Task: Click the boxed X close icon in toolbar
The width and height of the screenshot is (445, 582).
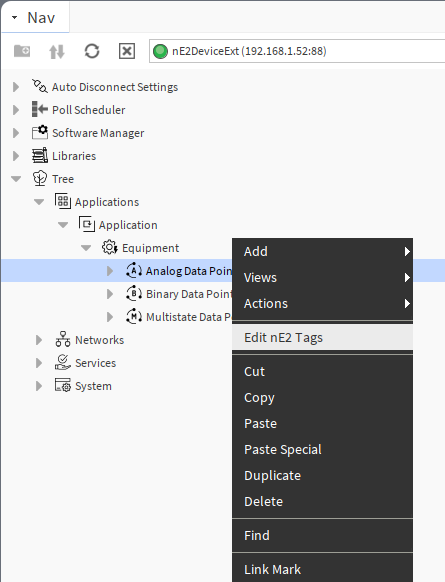Action: 127,51
